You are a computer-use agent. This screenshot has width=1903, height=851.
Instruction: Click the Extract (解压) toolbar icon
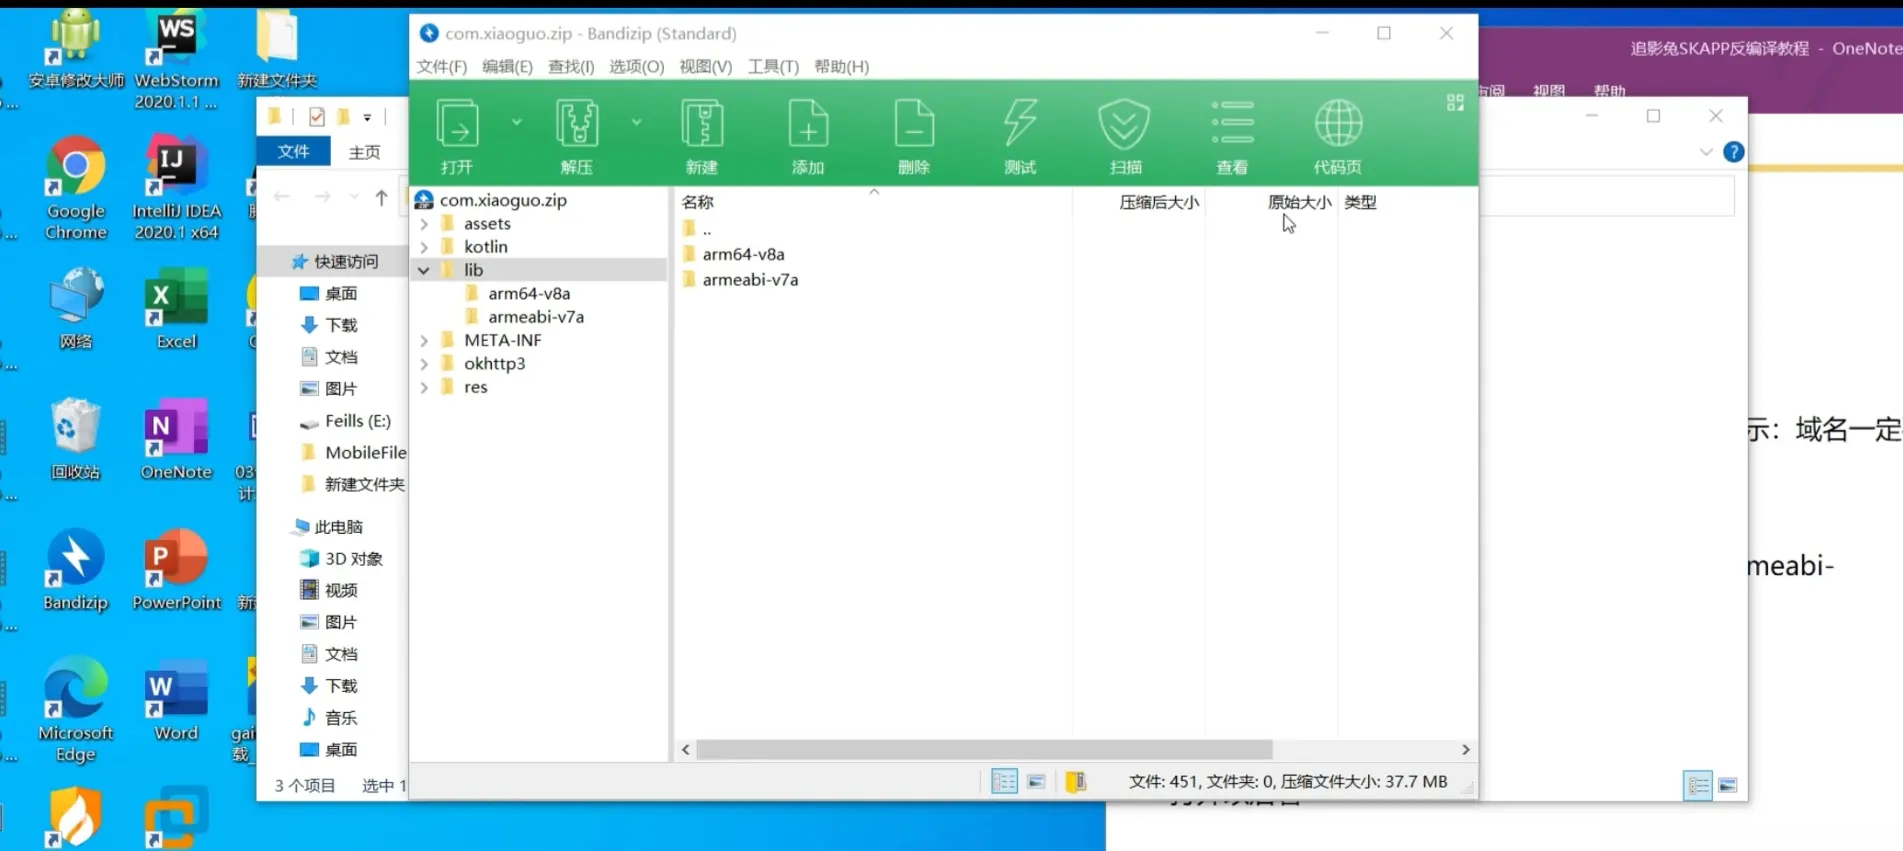[x=577, y=135]
